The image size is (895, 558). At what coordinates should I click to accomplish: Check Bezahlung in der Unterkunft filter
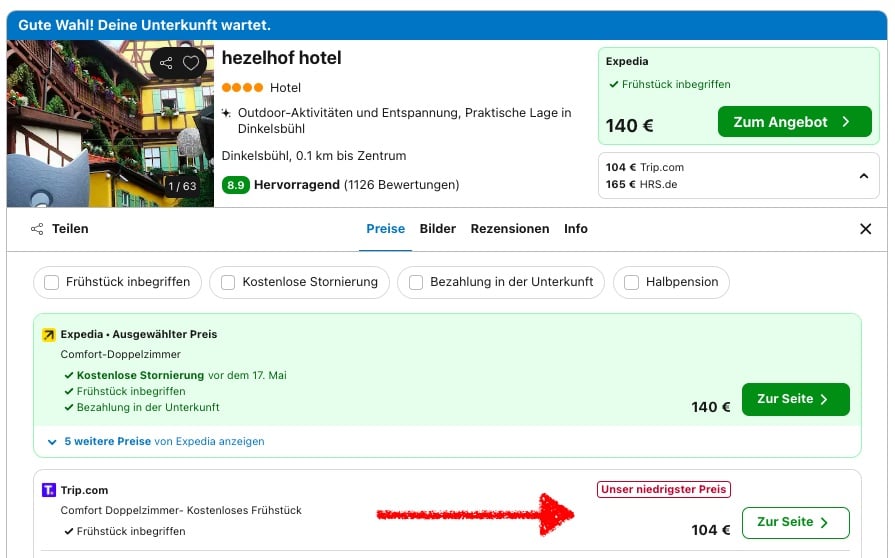(x=416, y=282)
